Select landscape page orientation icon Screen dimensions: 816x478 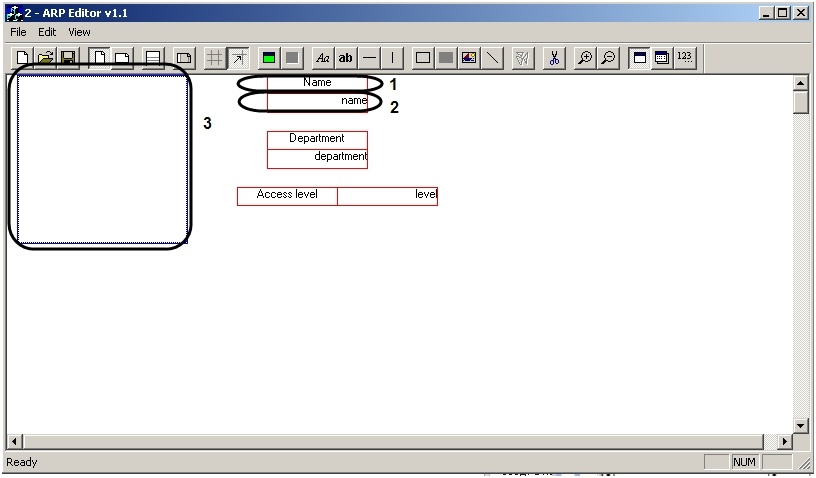coord(122,58)
